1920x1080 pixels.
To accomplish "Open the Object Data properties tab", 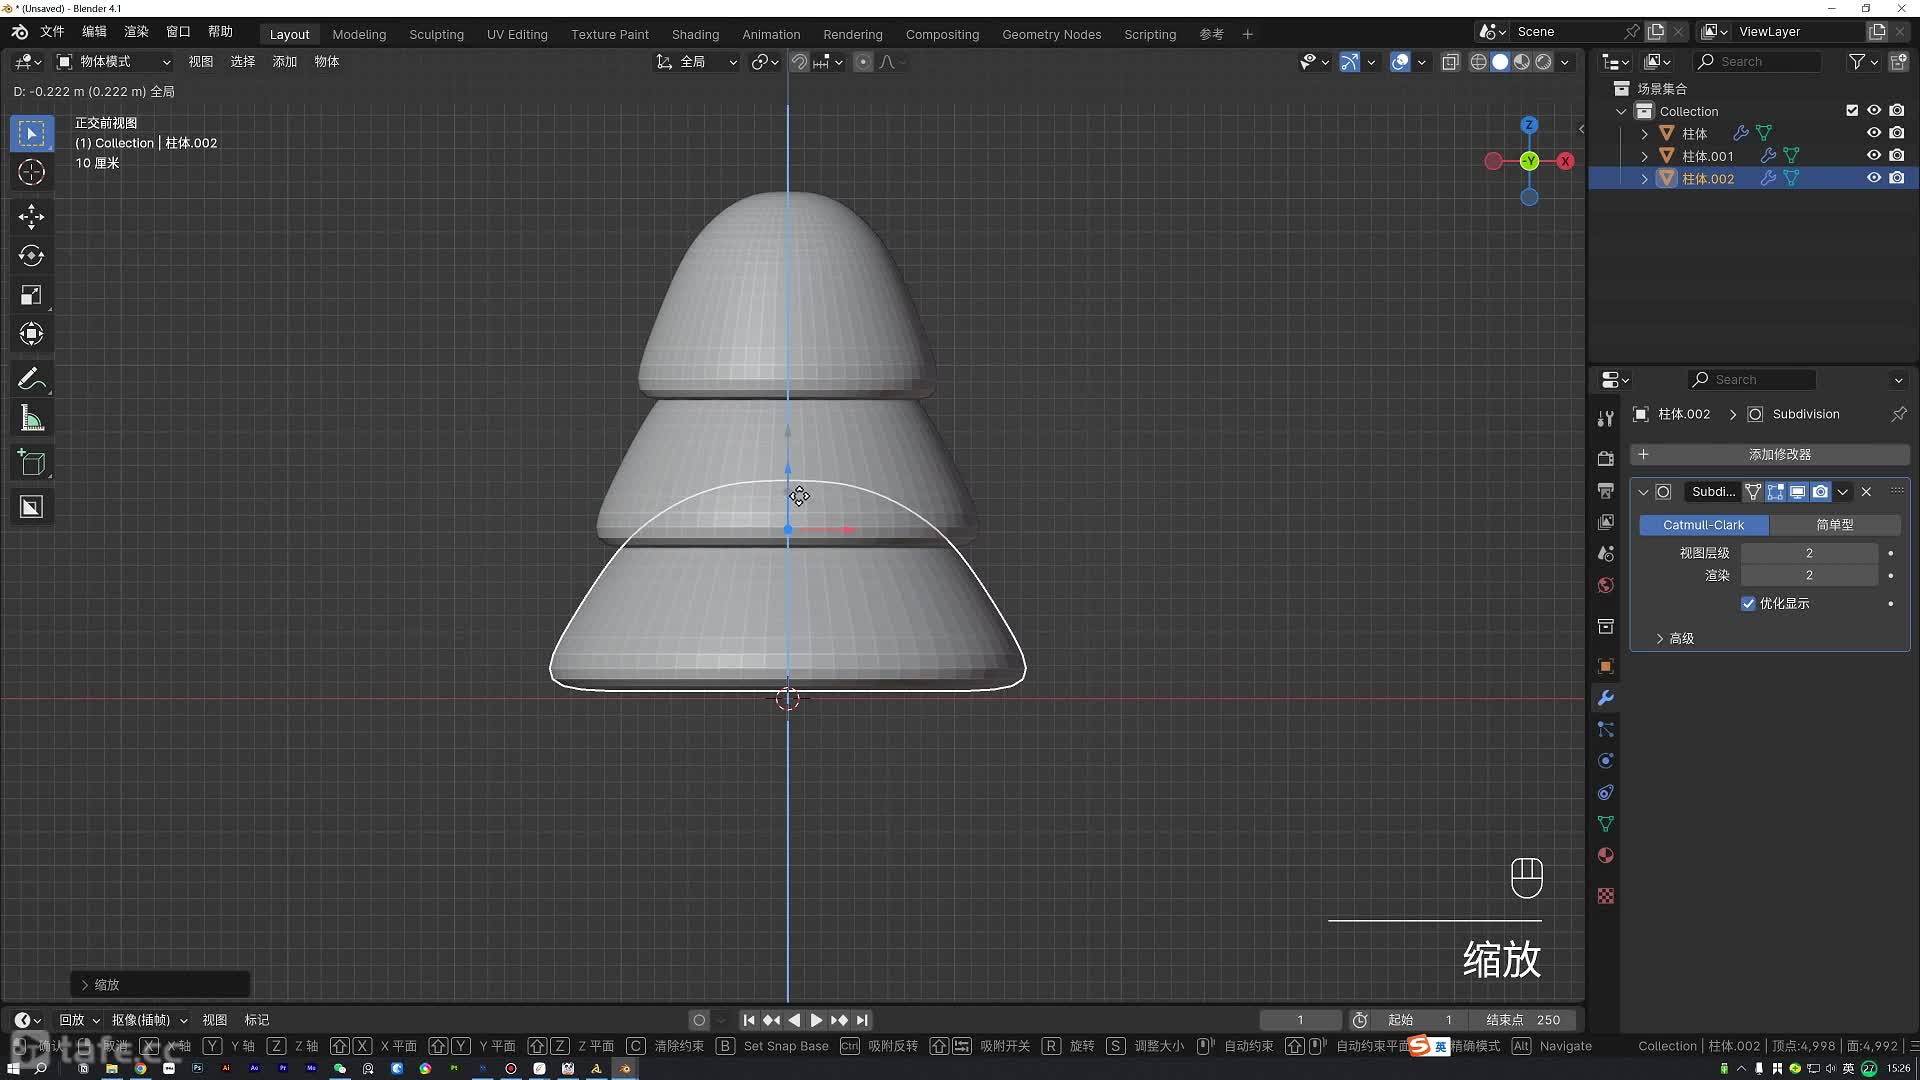I will tap(1605, 824).
